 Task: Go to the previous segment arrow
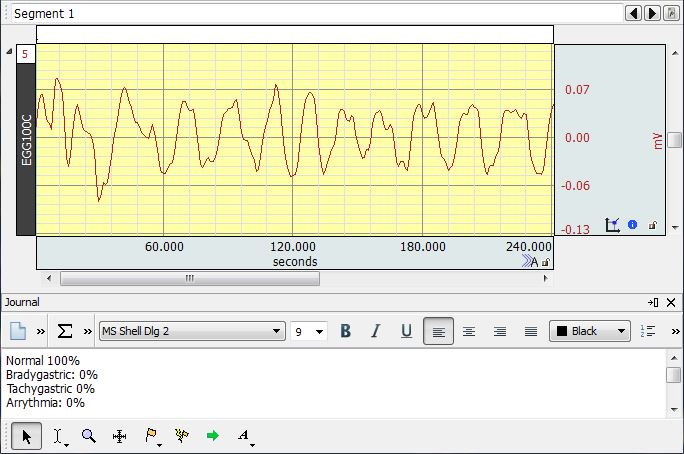[633, 14]
